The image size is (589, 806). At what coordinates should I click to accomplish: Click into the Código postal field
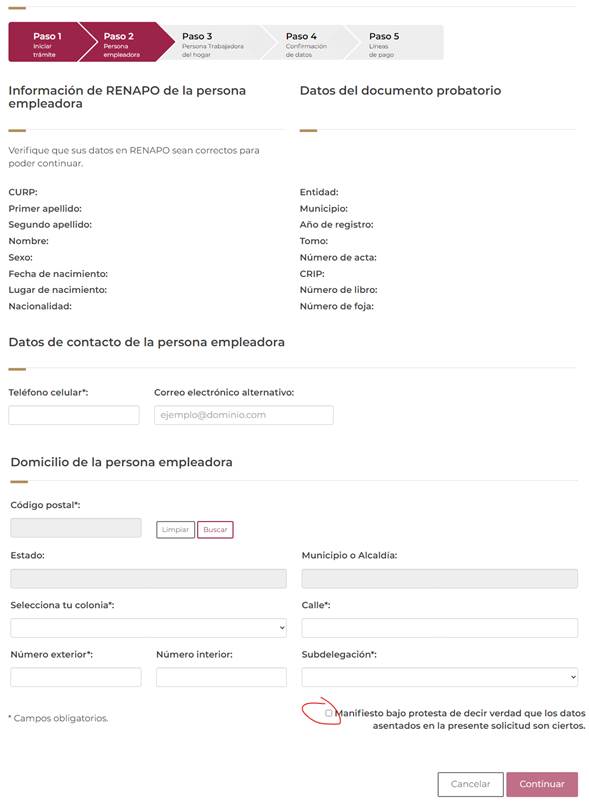tap(76, 528)
